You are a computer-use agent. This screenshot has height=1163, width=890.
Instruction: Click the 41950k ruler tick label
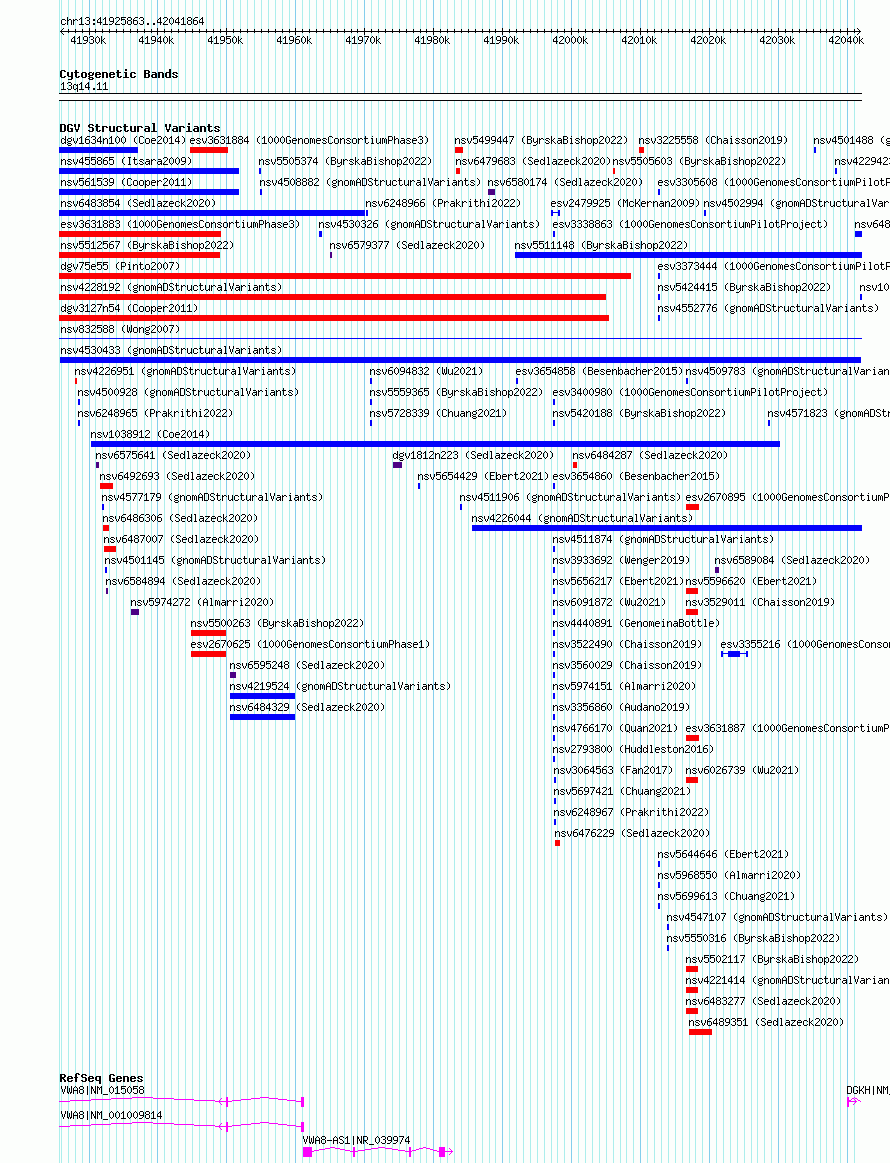click(225, 40)
